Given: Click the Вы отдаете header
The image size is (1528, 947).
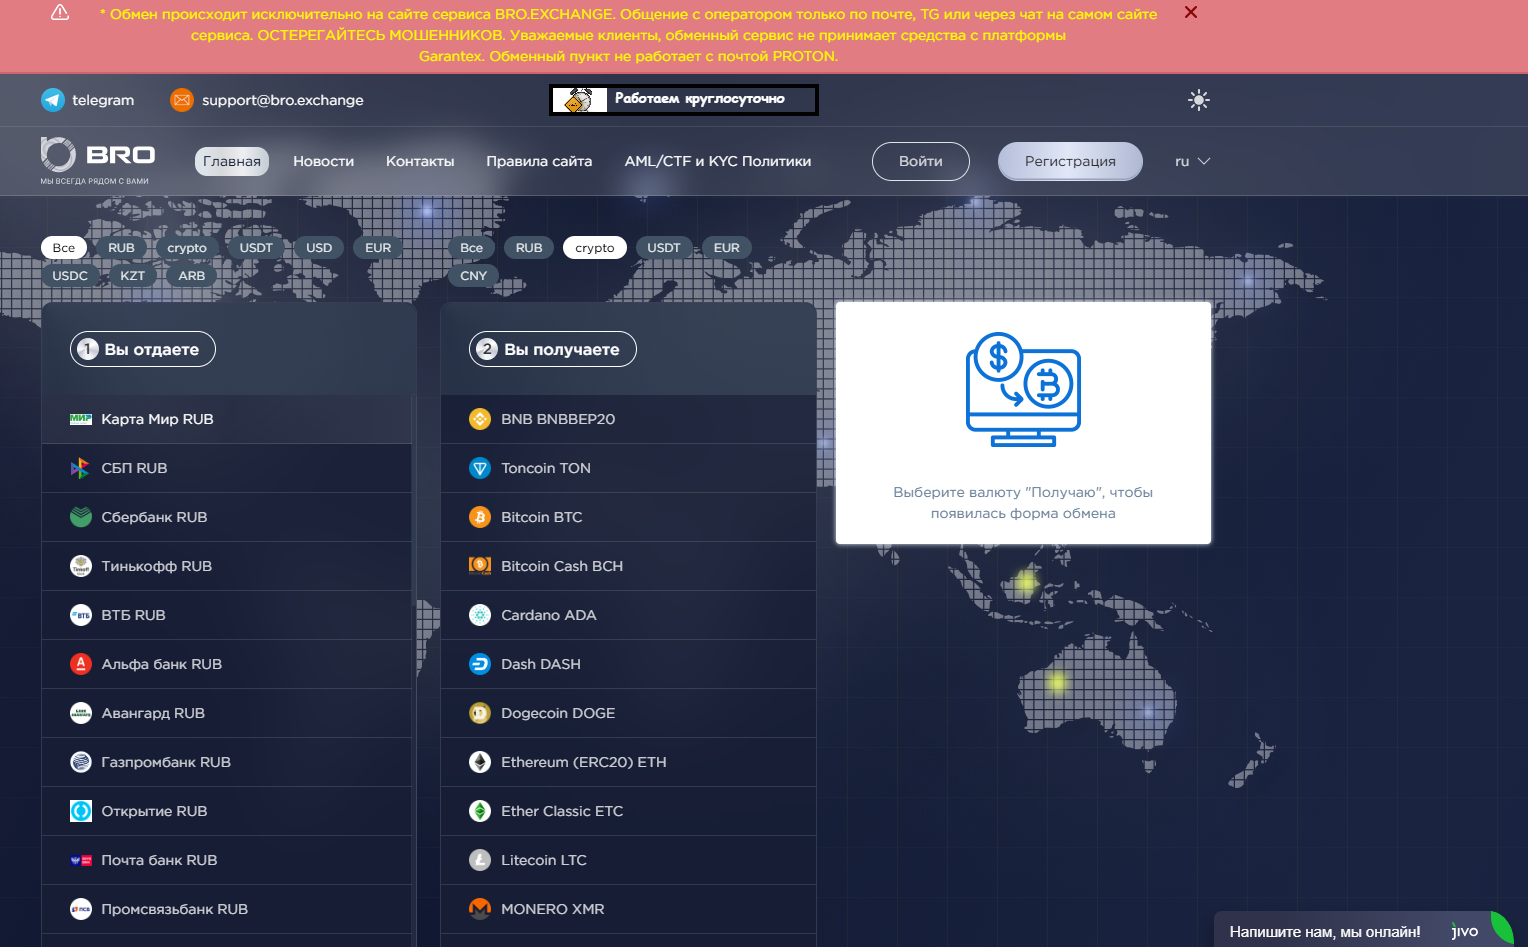Looking at the screenshot, I should point(143,349).
